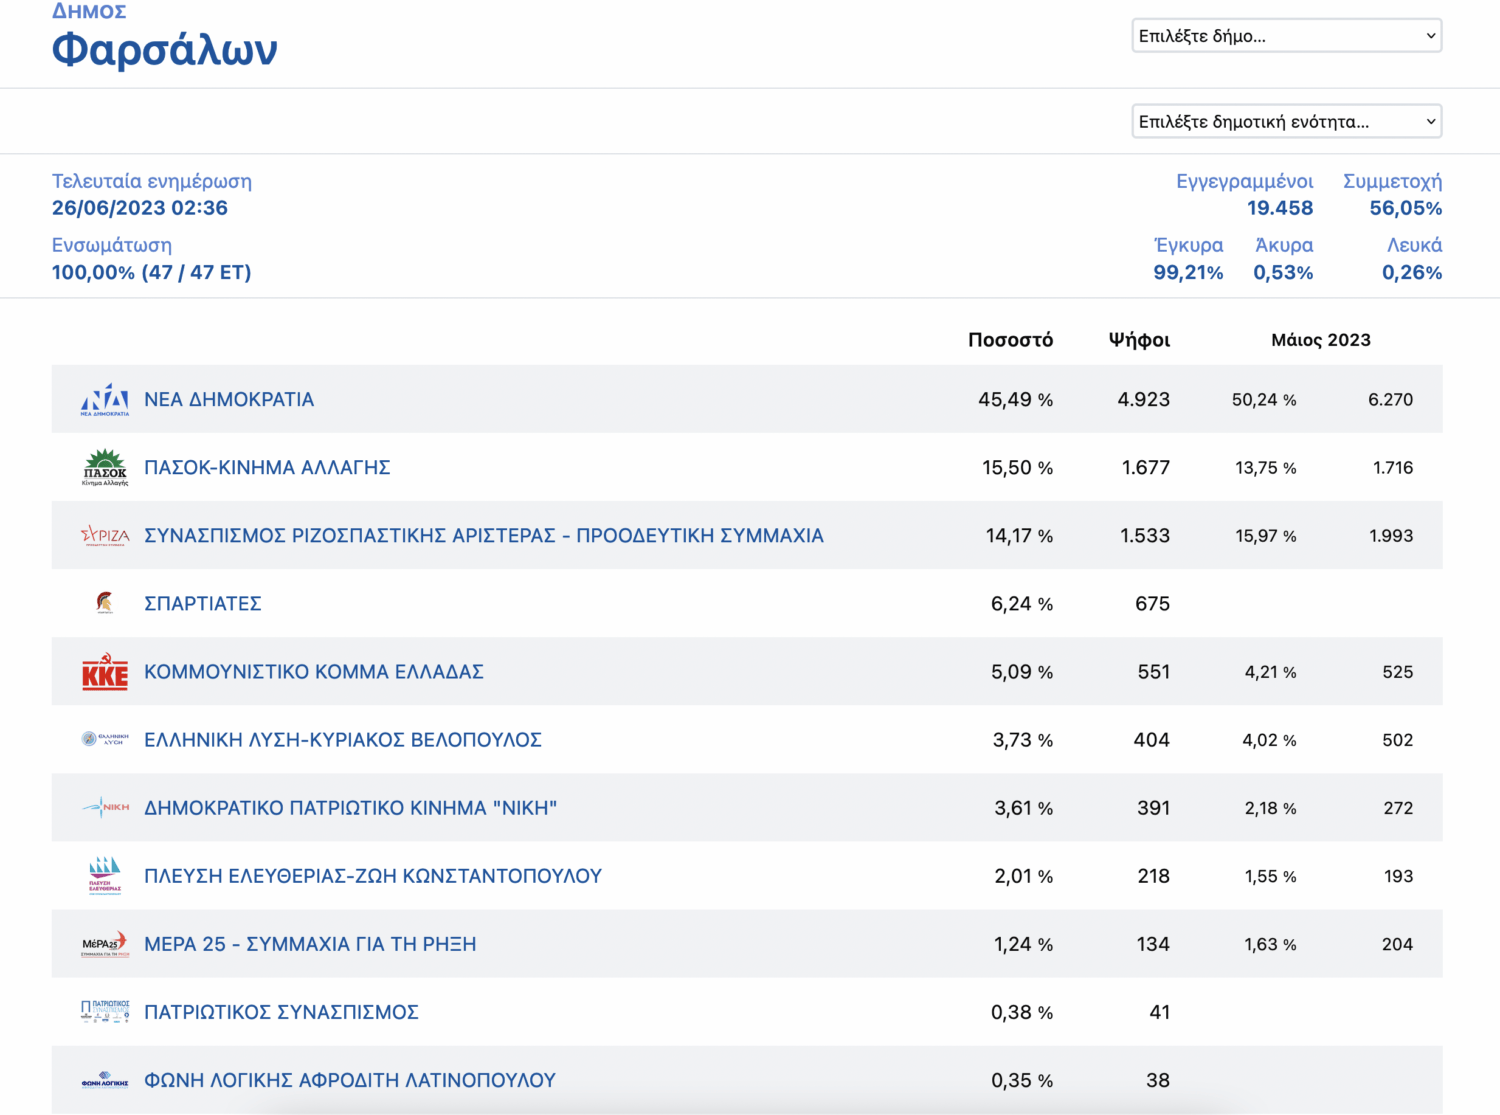Click registered voters count 19.458

pos(1280,208)
